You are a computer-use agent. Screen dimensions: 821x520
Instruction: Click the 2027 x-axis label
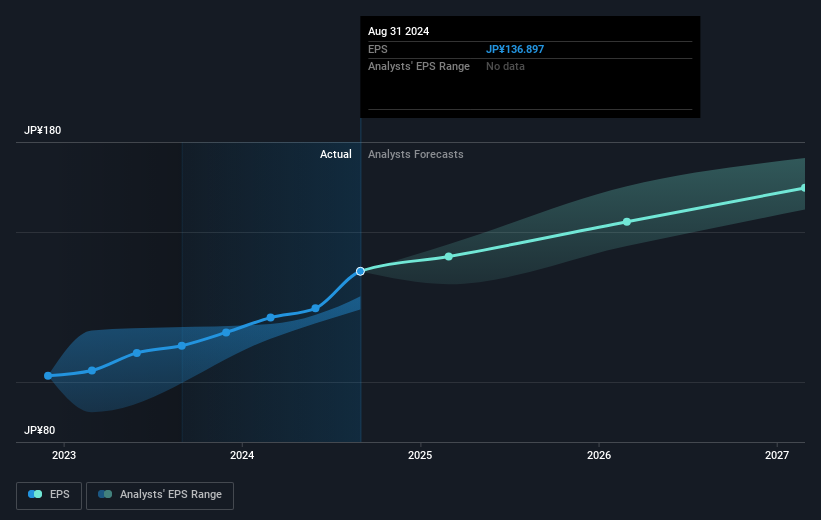pyautogui.click(x=776, y=455)
